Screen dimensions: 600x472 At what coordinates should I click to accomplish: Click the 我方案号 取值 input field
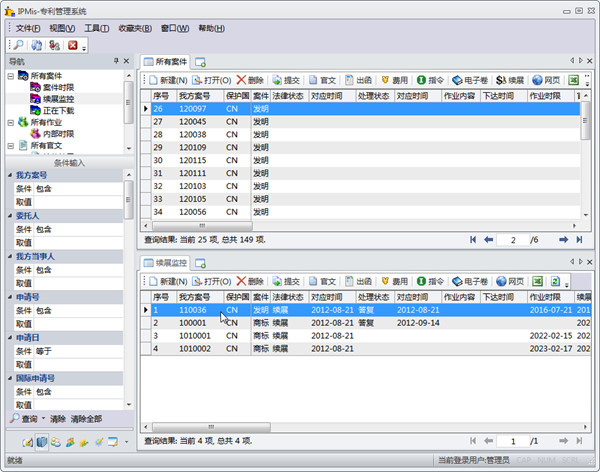tap(78, 202)
